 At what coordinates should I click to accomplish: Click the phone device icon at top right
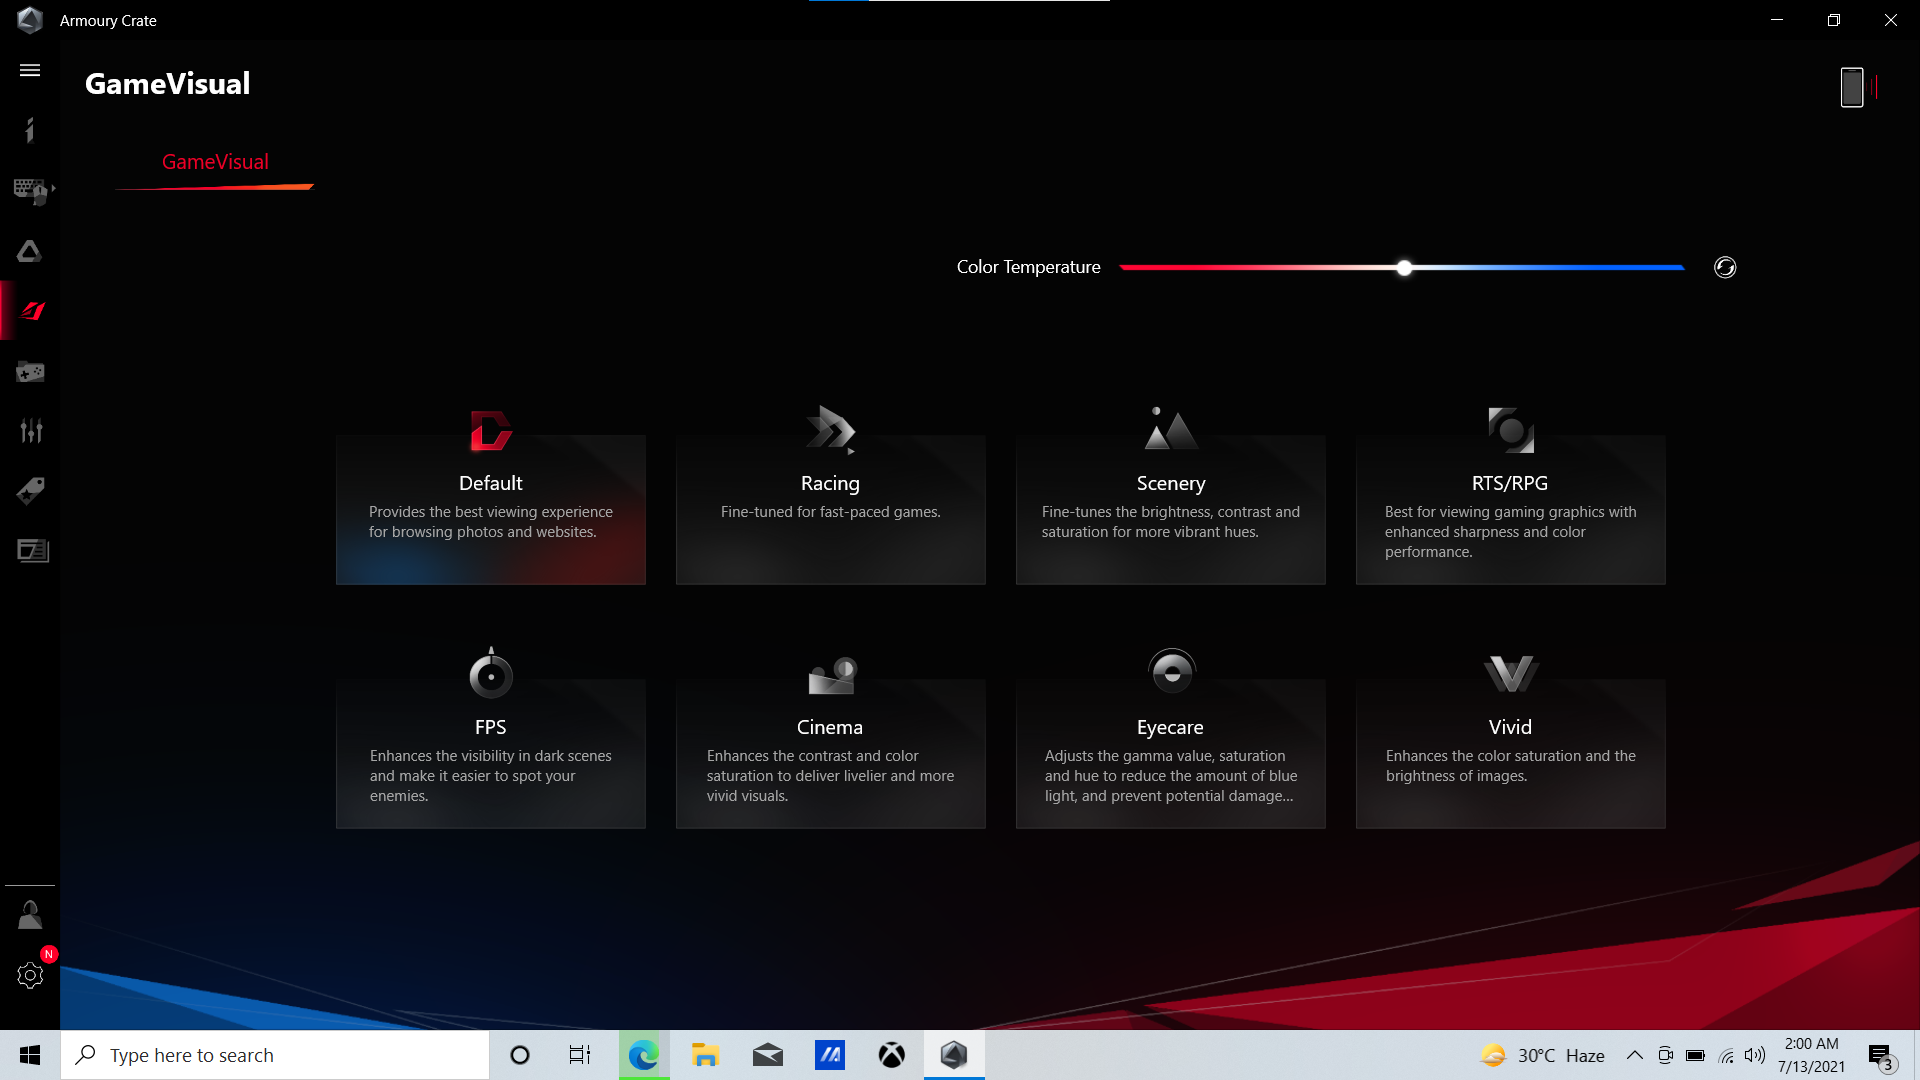(x=1852, y=87)
